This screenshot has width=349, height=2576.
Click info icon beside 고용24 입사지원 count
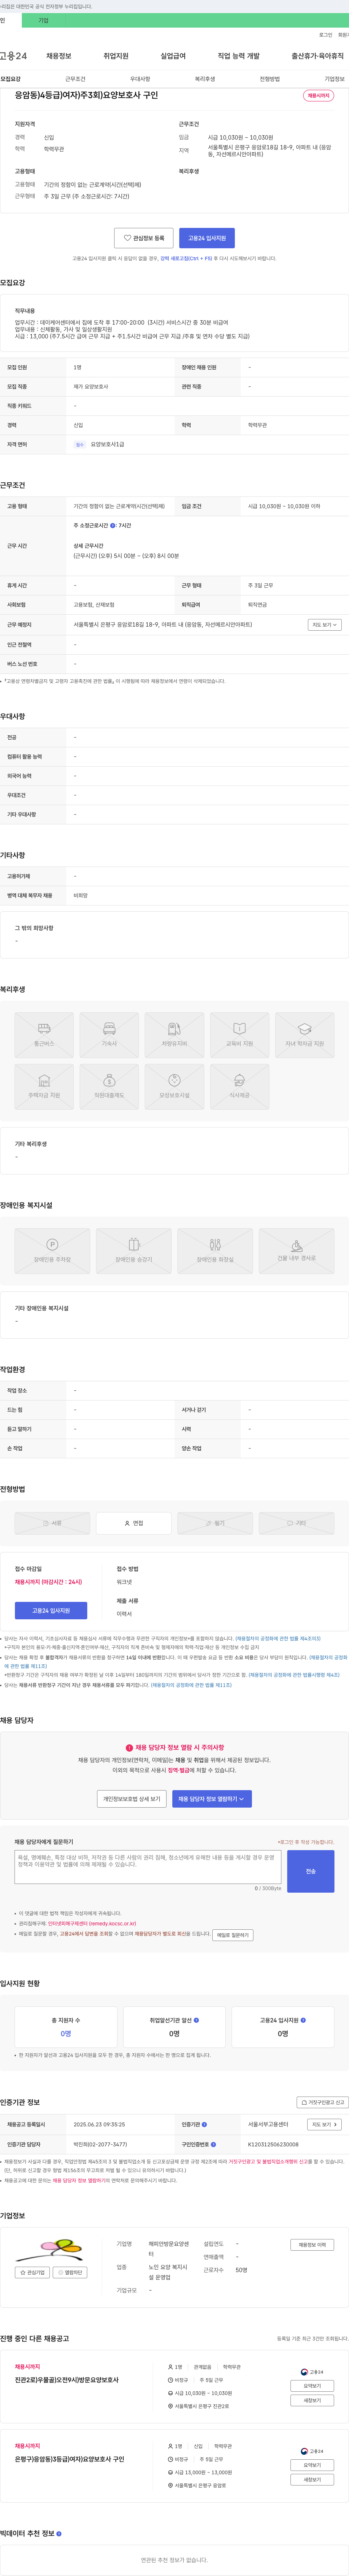pos(303,2020)
